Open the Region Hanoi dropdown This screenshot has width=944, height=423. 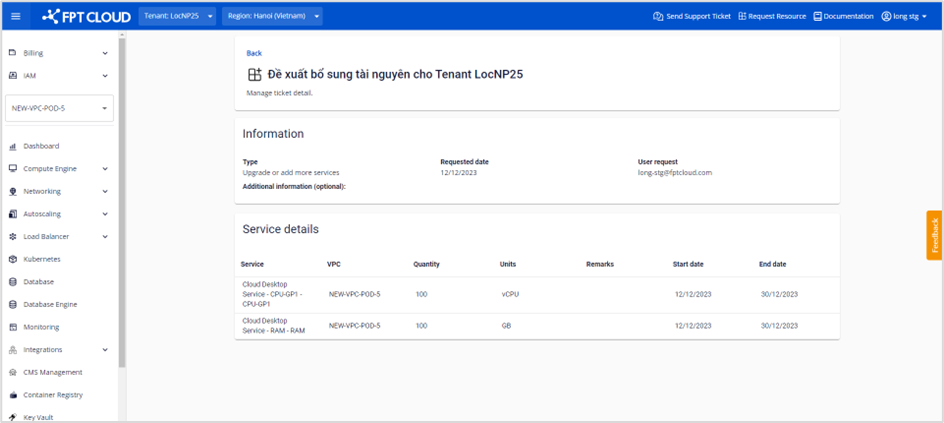click(x=272, y=16)
